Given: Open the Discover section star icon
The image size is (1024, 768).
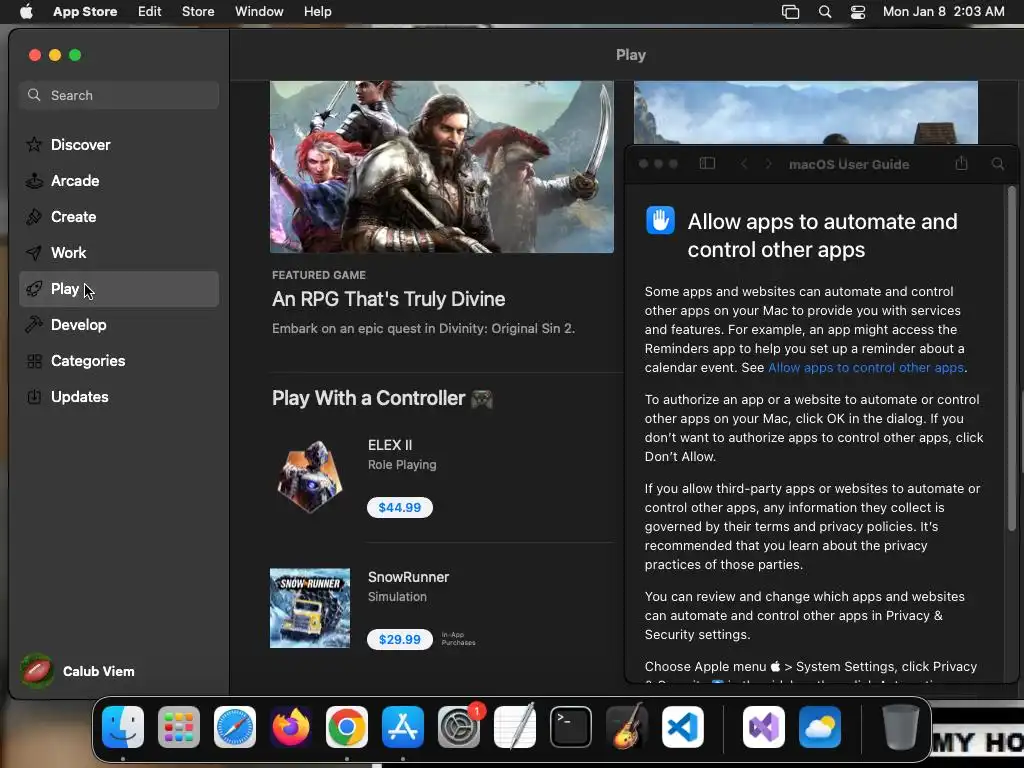Looking at the screenshot, I should point(34,144).
